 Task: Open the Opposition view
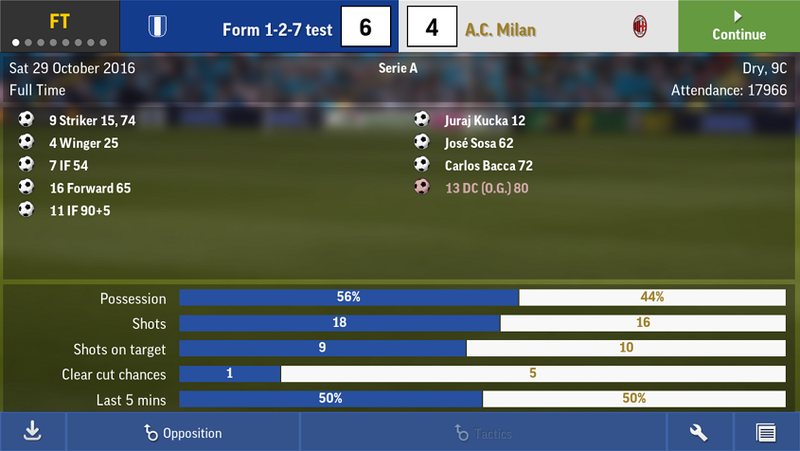183,433
